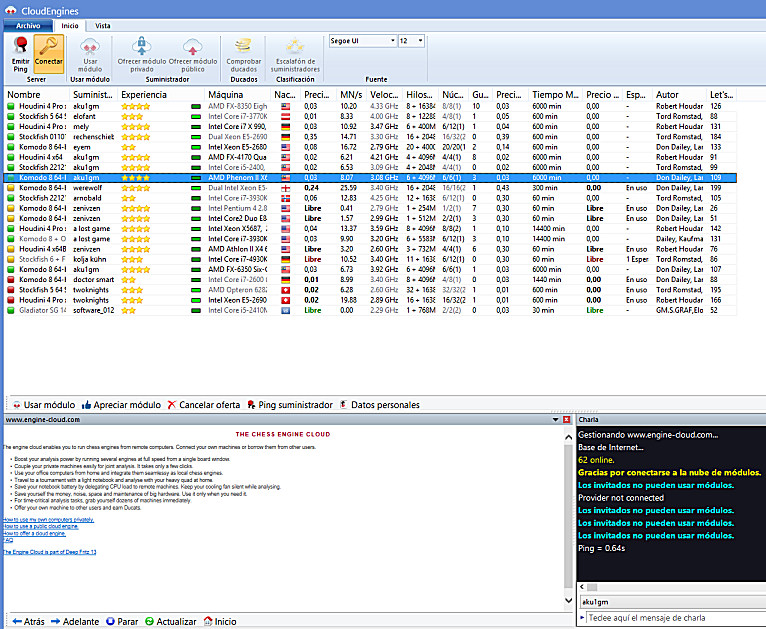Click Intel Xeon X5687 machine cell

pos(237,229)
